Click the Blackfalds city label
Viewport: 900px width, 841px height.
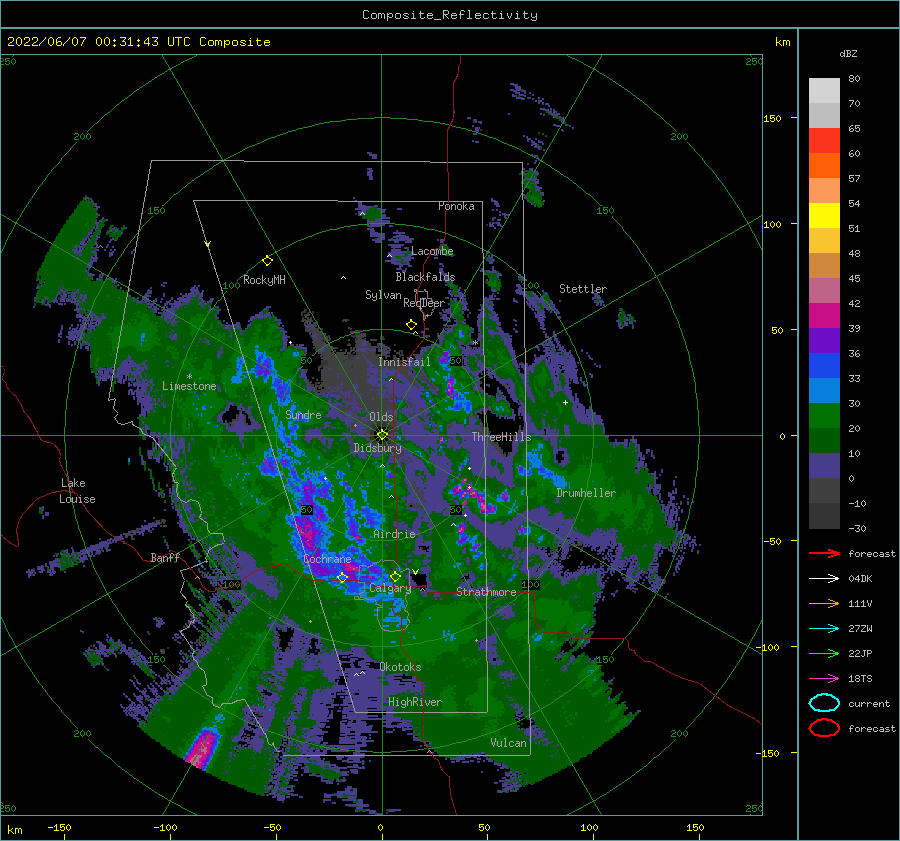point(425,277)
